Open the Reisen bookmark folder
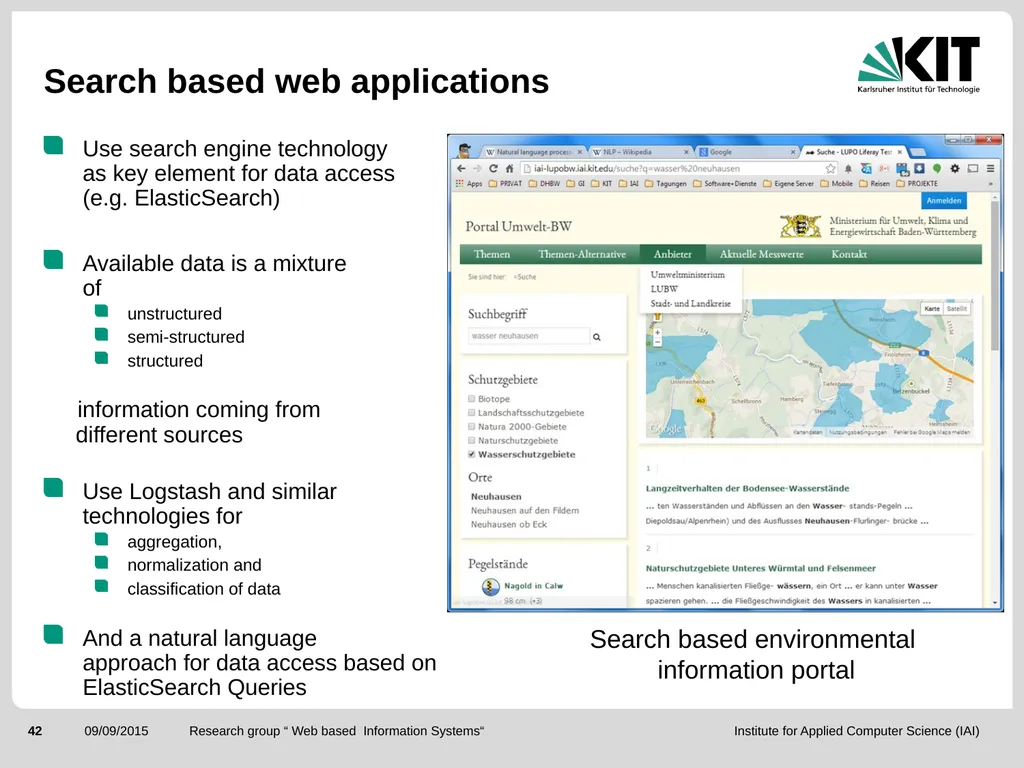The width and height of the screenshot is (1024, 768). tap(874, 184)
